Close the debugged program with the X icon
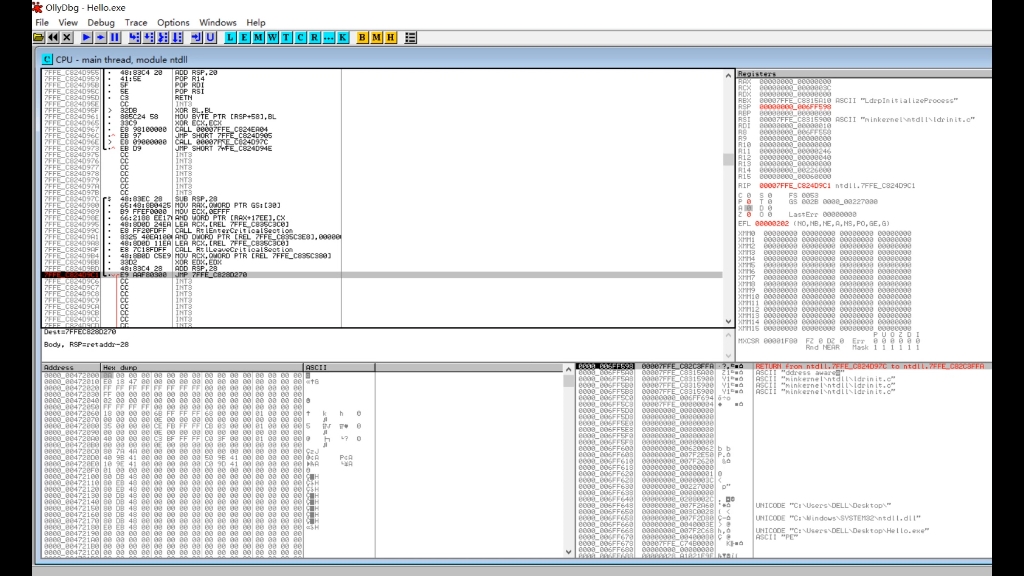This screenshot has width=1024, height=576. click(67, 38)
